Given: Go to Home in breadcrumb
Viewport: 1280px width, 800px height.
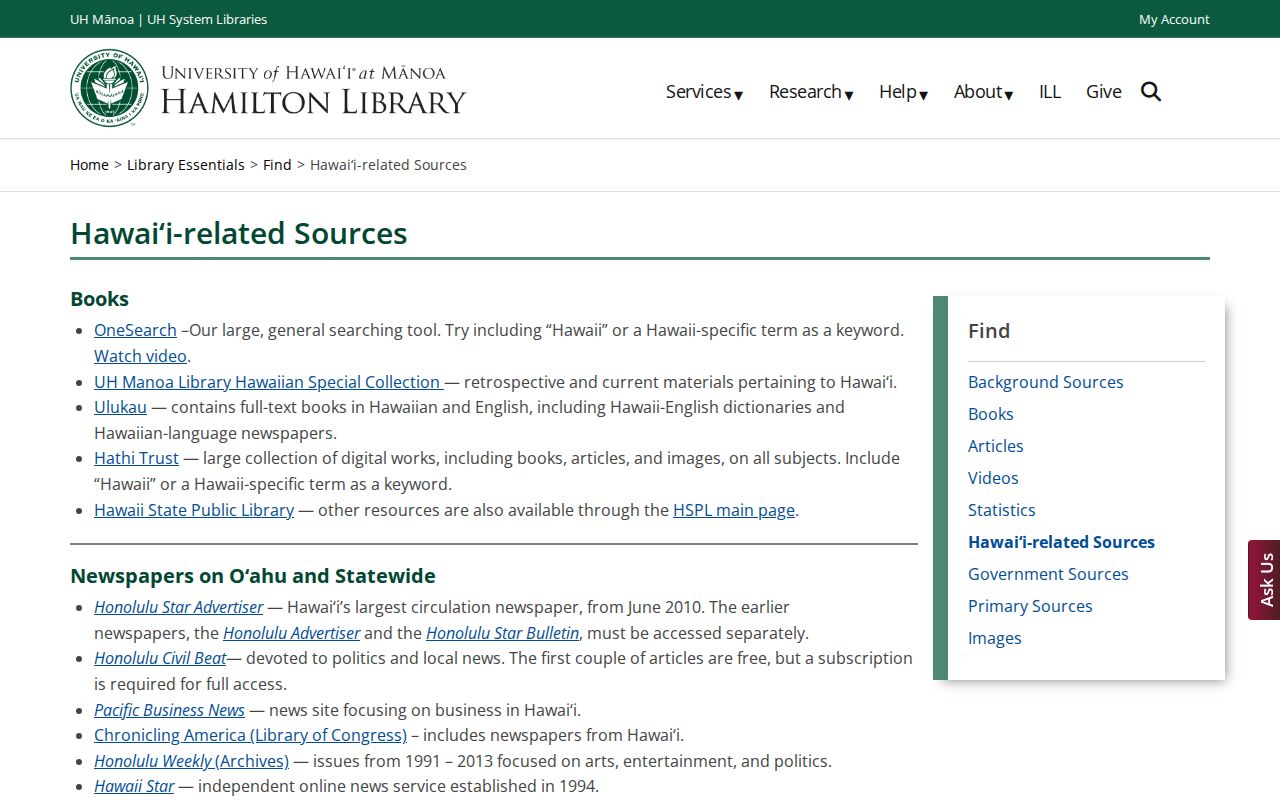Looking at the screenshot, I should [x=89, y=165].
